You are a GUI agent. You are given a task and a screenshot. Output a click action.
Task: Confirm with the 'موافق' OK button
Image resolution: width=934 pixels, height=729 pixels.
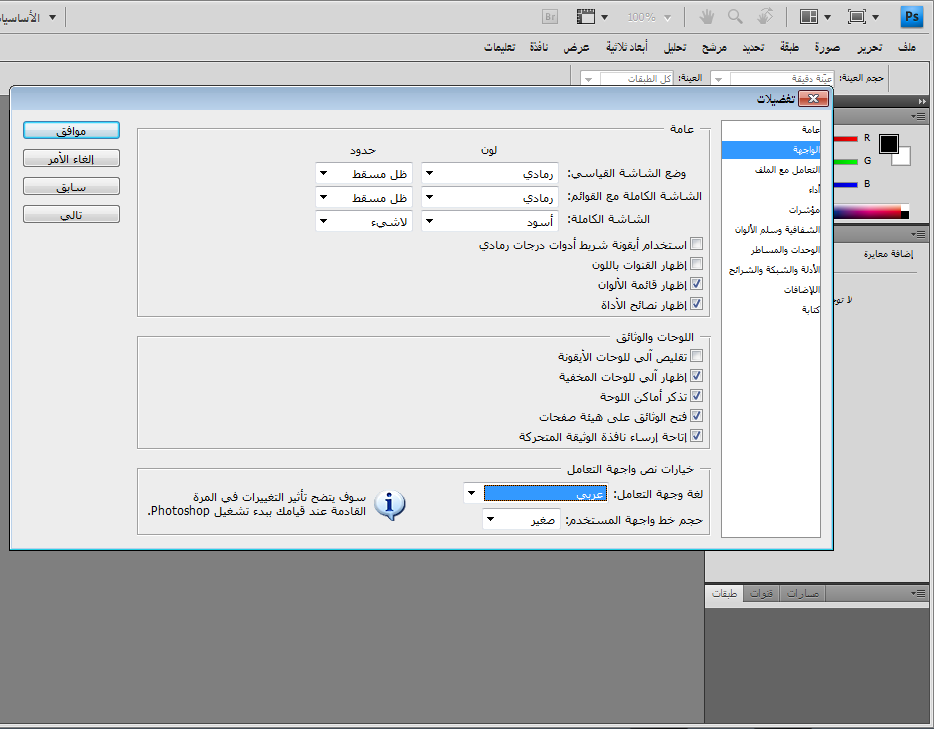point(71,130)
